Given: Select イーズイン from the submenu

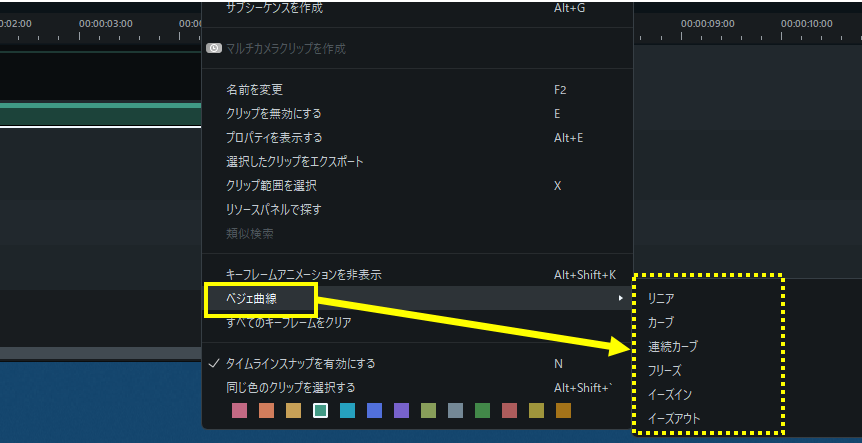Looking at the screenshot, I should click(x=669, y=394).
